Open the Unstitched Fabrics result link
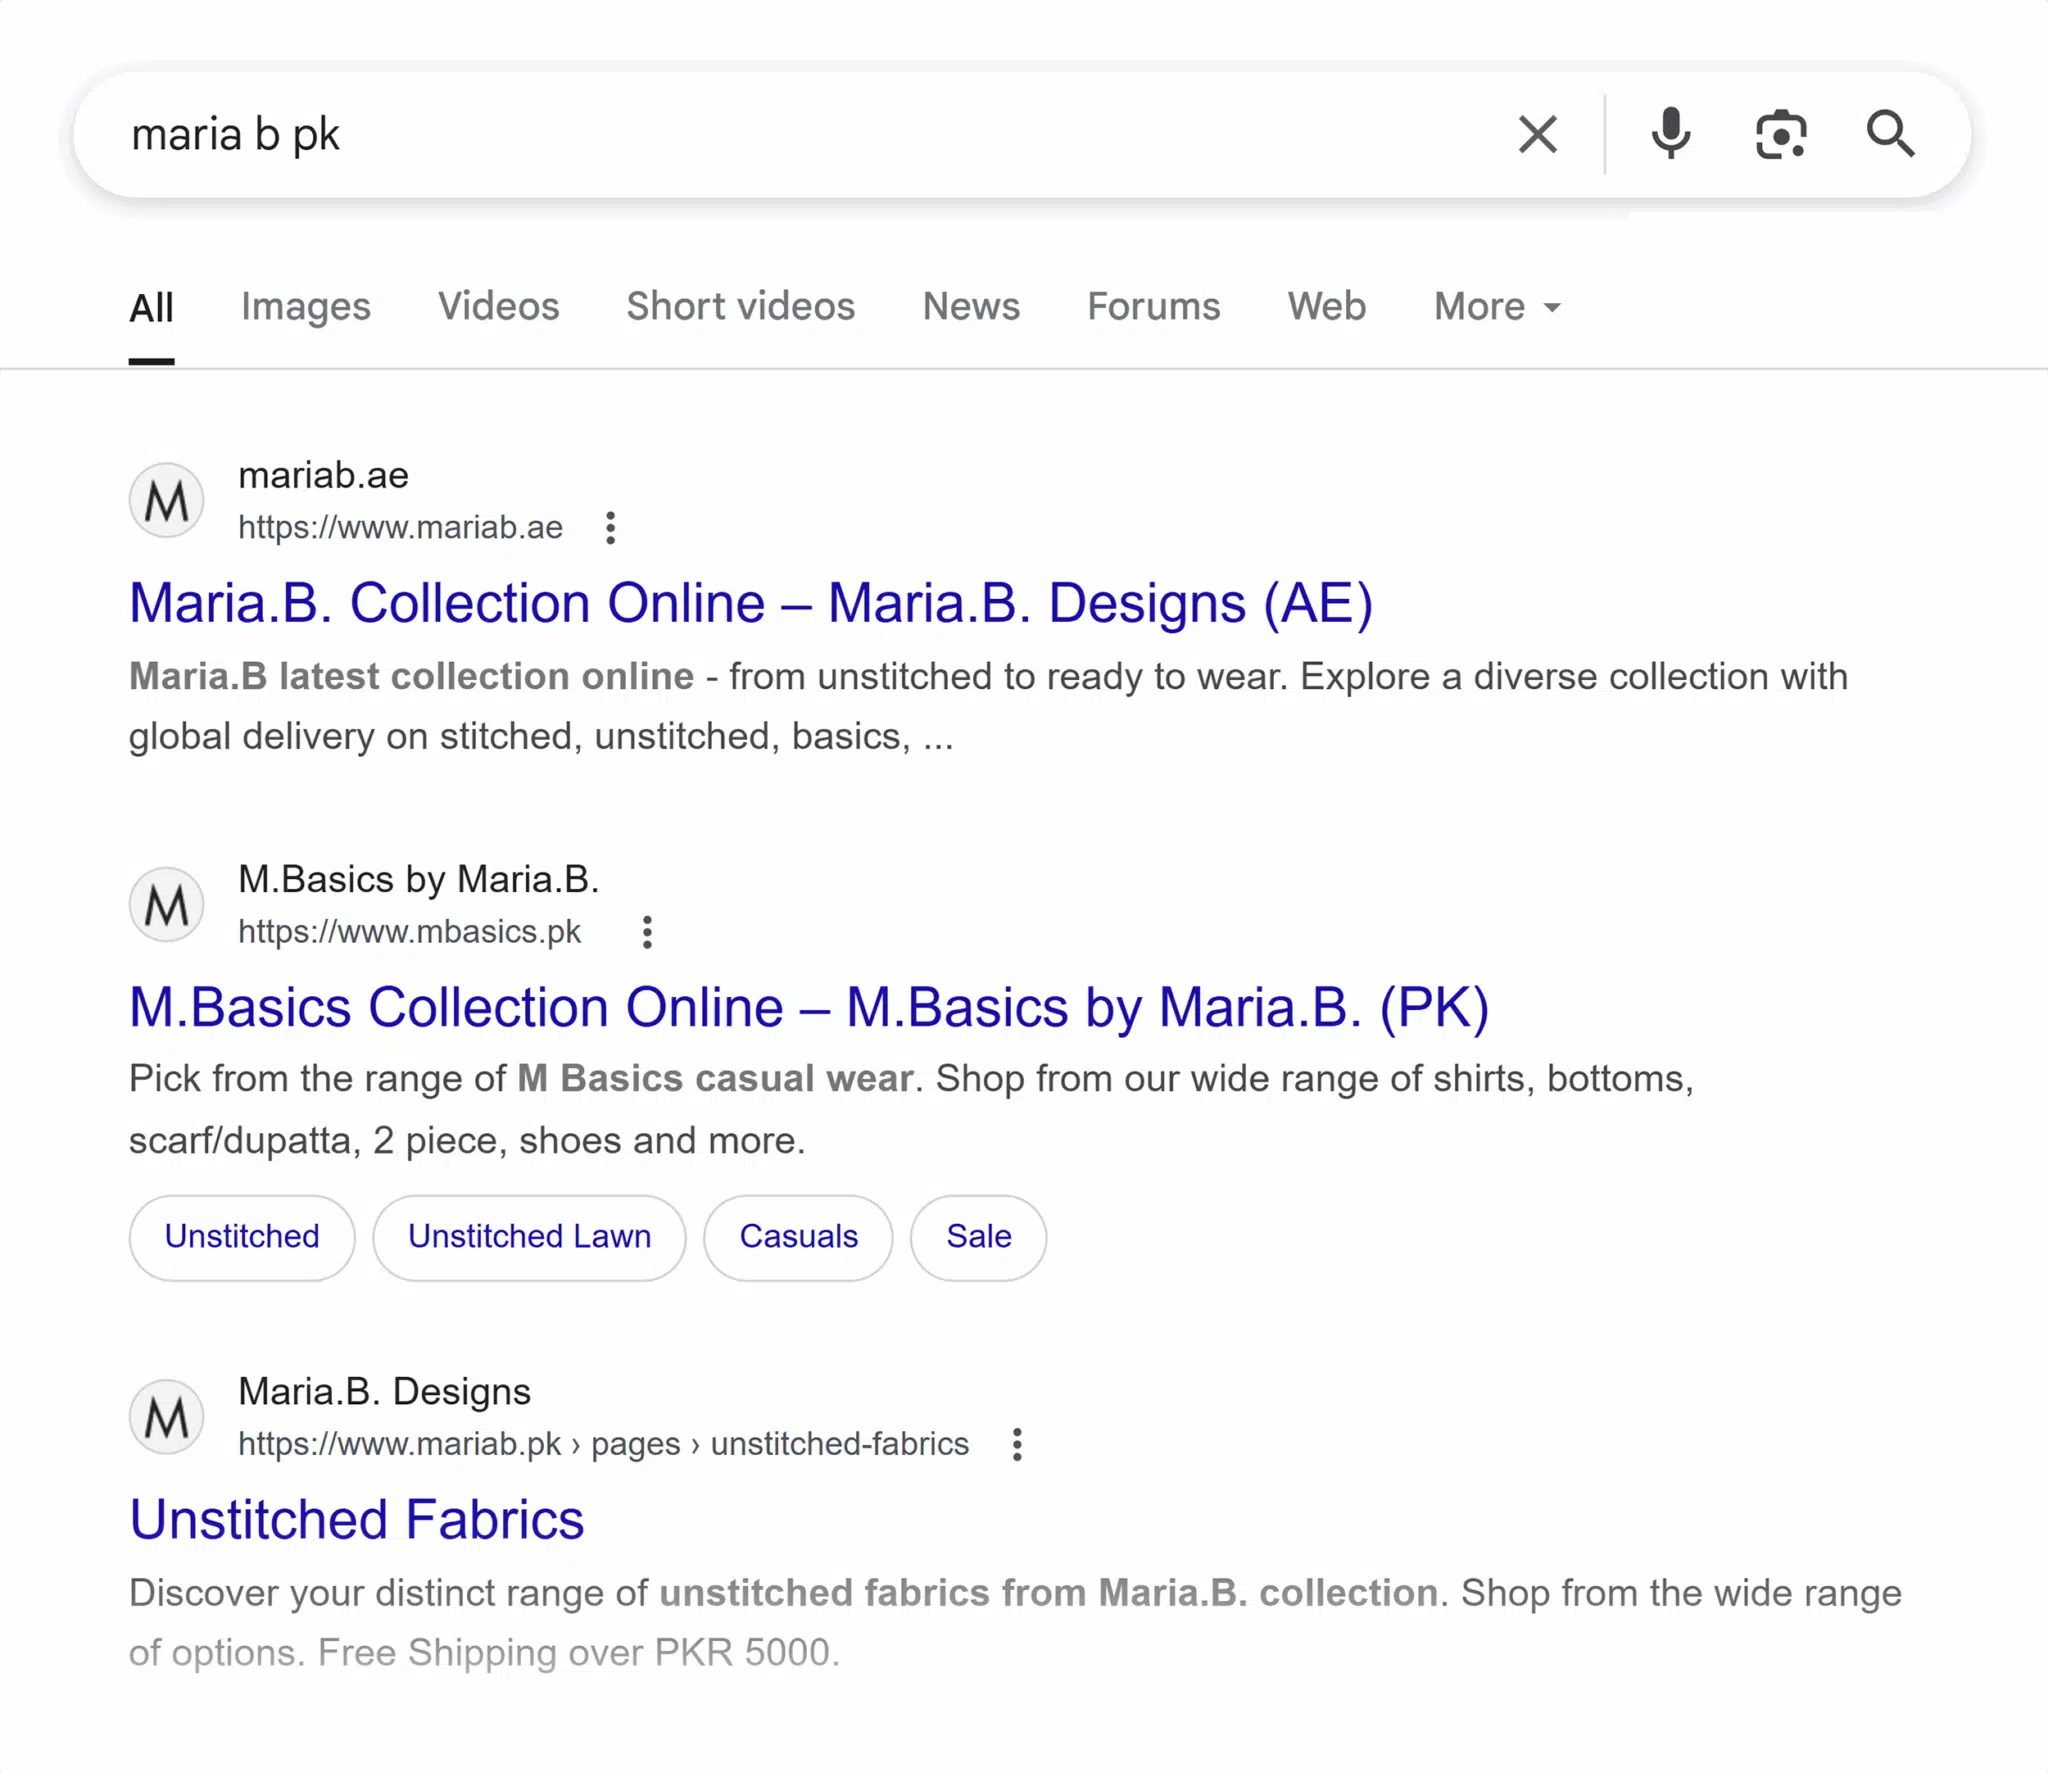 [357, 1520]
